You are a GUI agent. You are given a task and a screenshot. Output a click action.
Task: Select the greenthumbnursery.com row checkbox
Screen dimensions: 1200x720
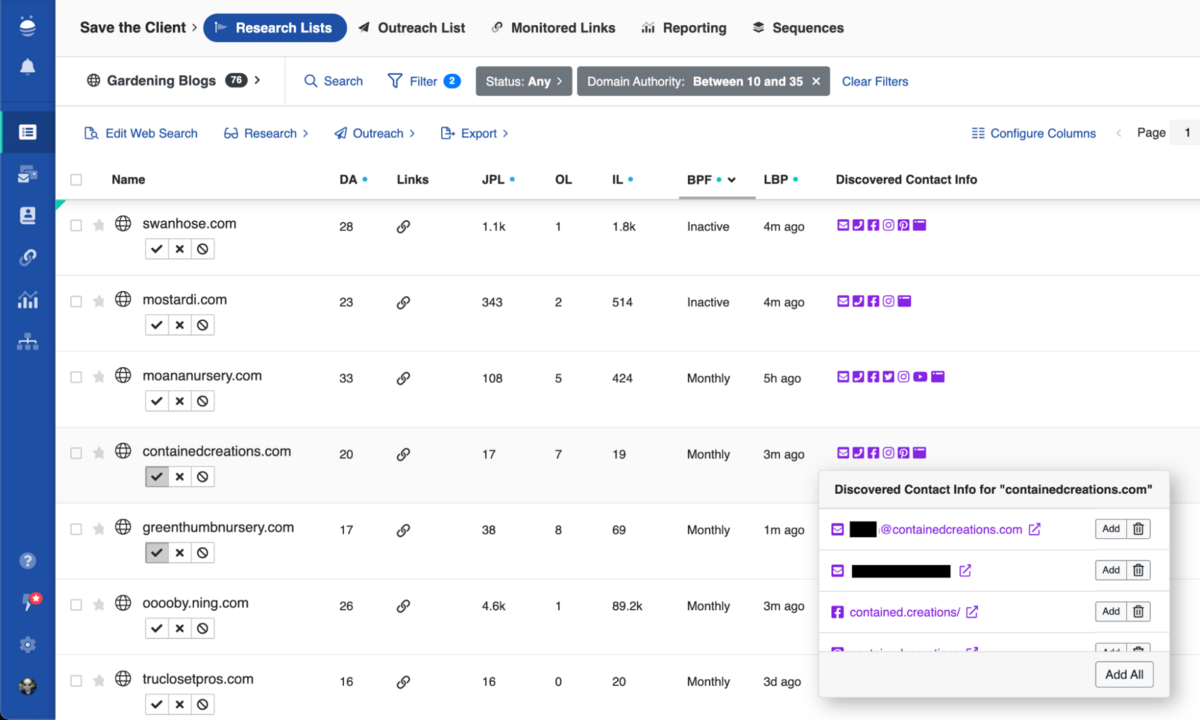tap(76, 530)
